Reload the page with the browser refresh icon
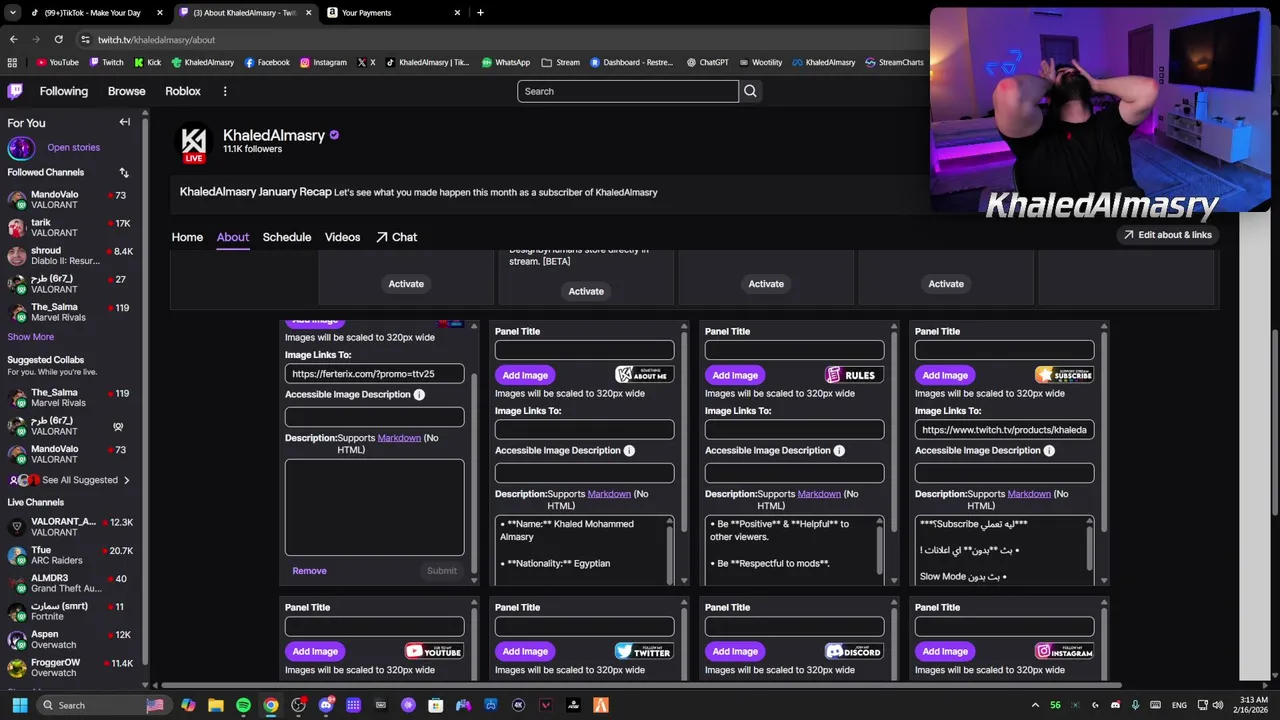The image size is (1280, 720). pos(58,39)
